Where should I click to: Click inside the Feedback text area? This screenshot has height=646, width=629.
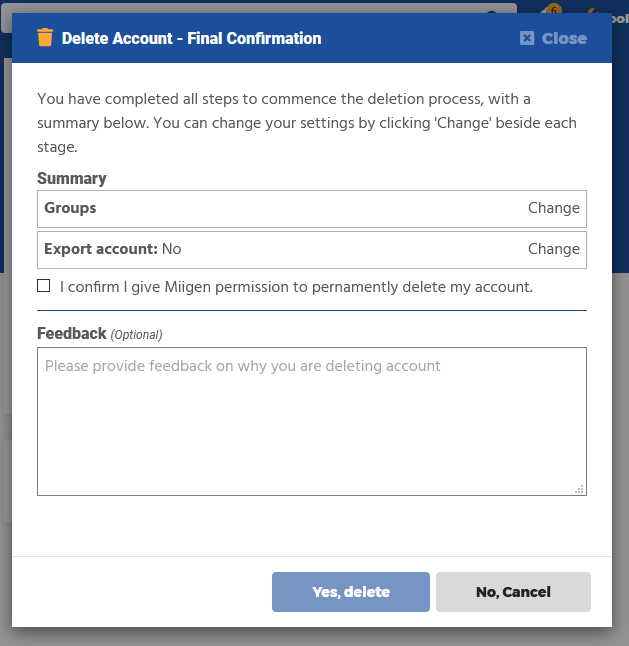coord(311,421)
